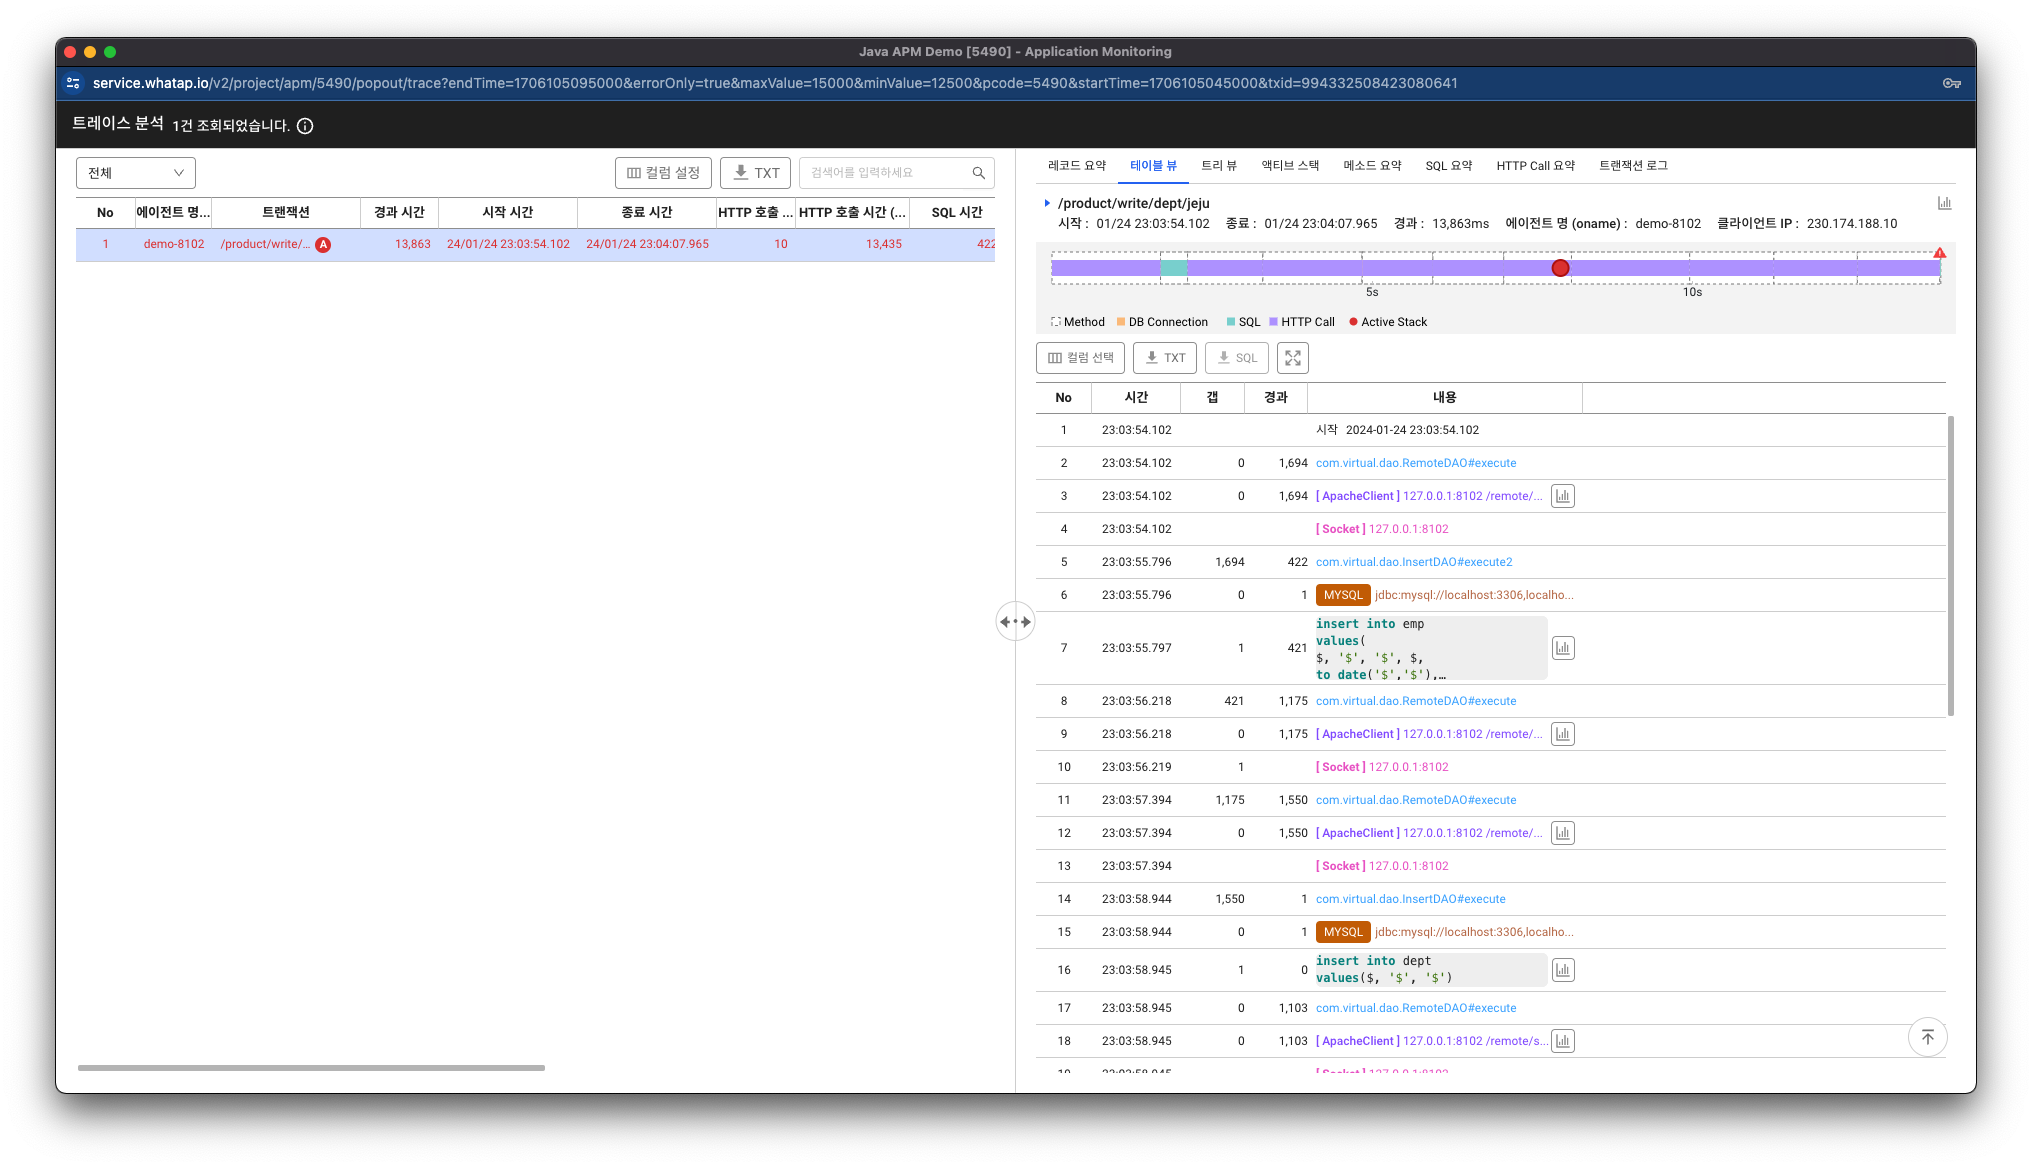2032x1167 pixels.
Task: Switch to the 트리 뷰 tab
Action: click(1218, 166)
